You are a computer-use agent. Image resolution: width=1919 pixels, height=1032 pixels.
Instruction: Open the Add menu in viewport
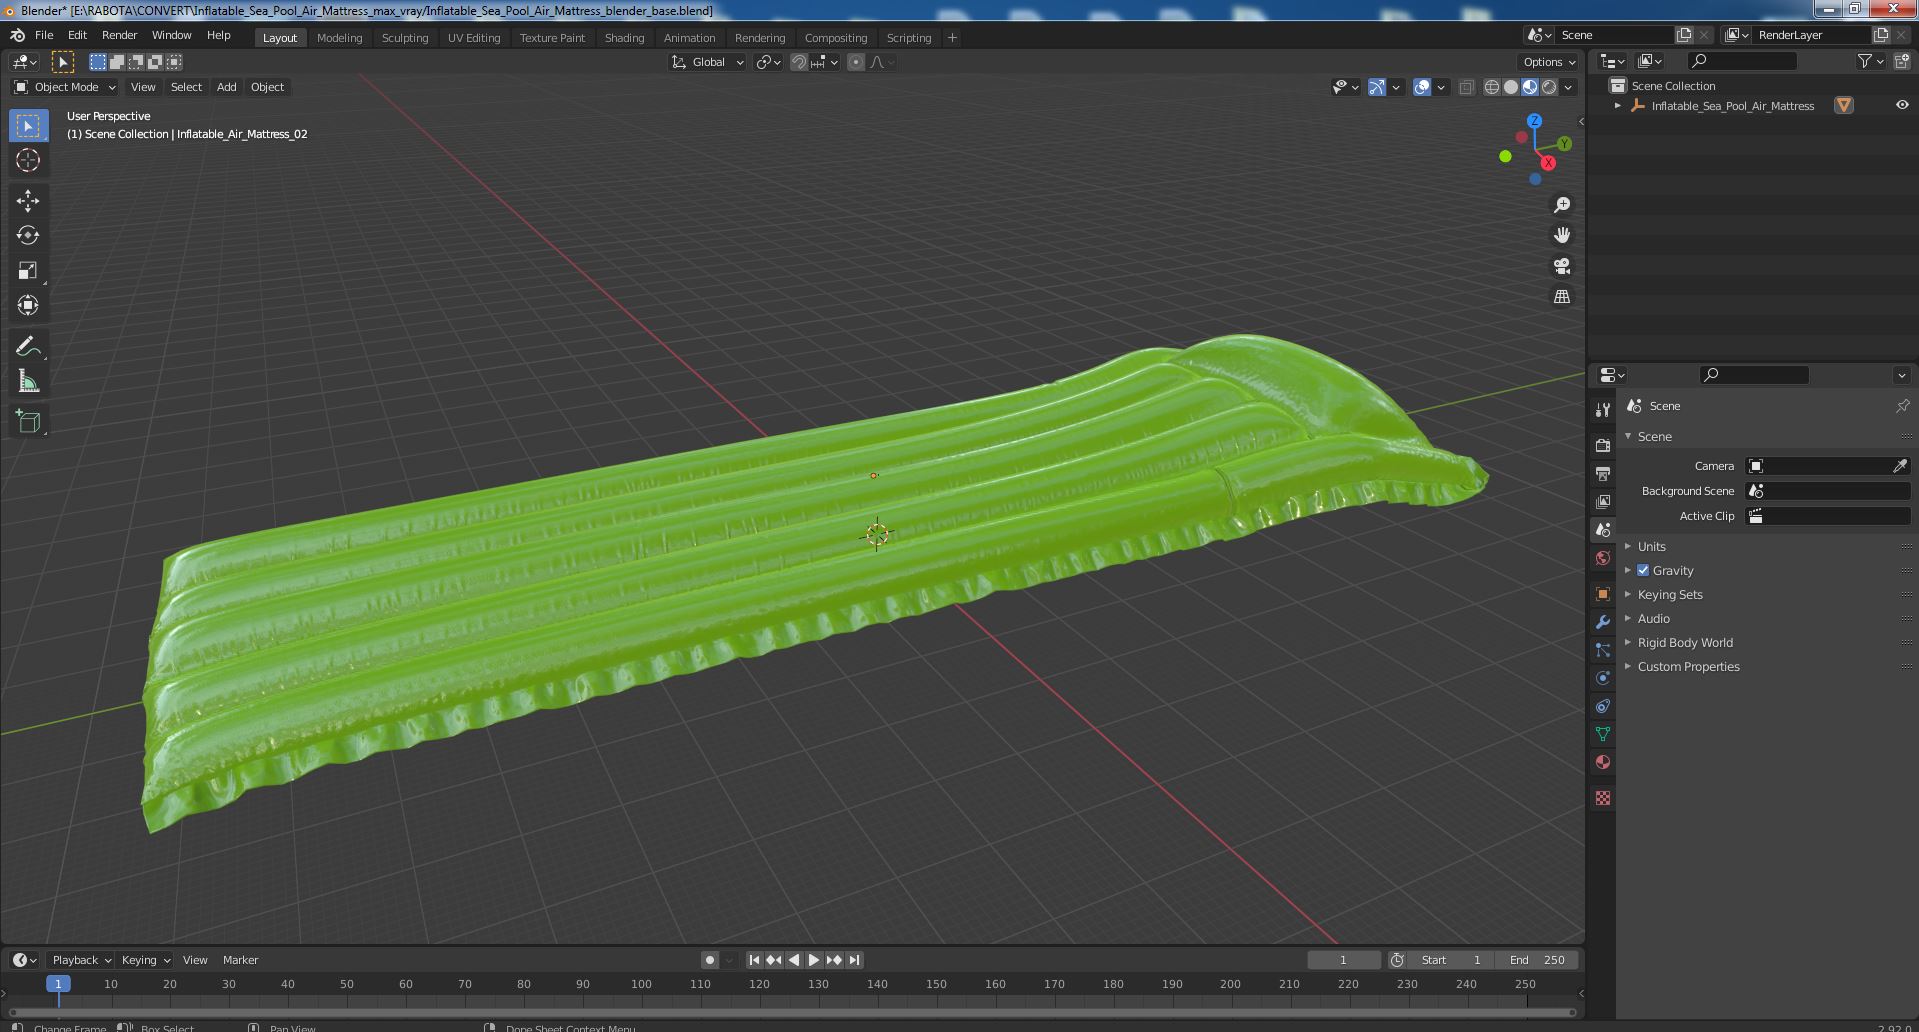click(x=227, y=87)
